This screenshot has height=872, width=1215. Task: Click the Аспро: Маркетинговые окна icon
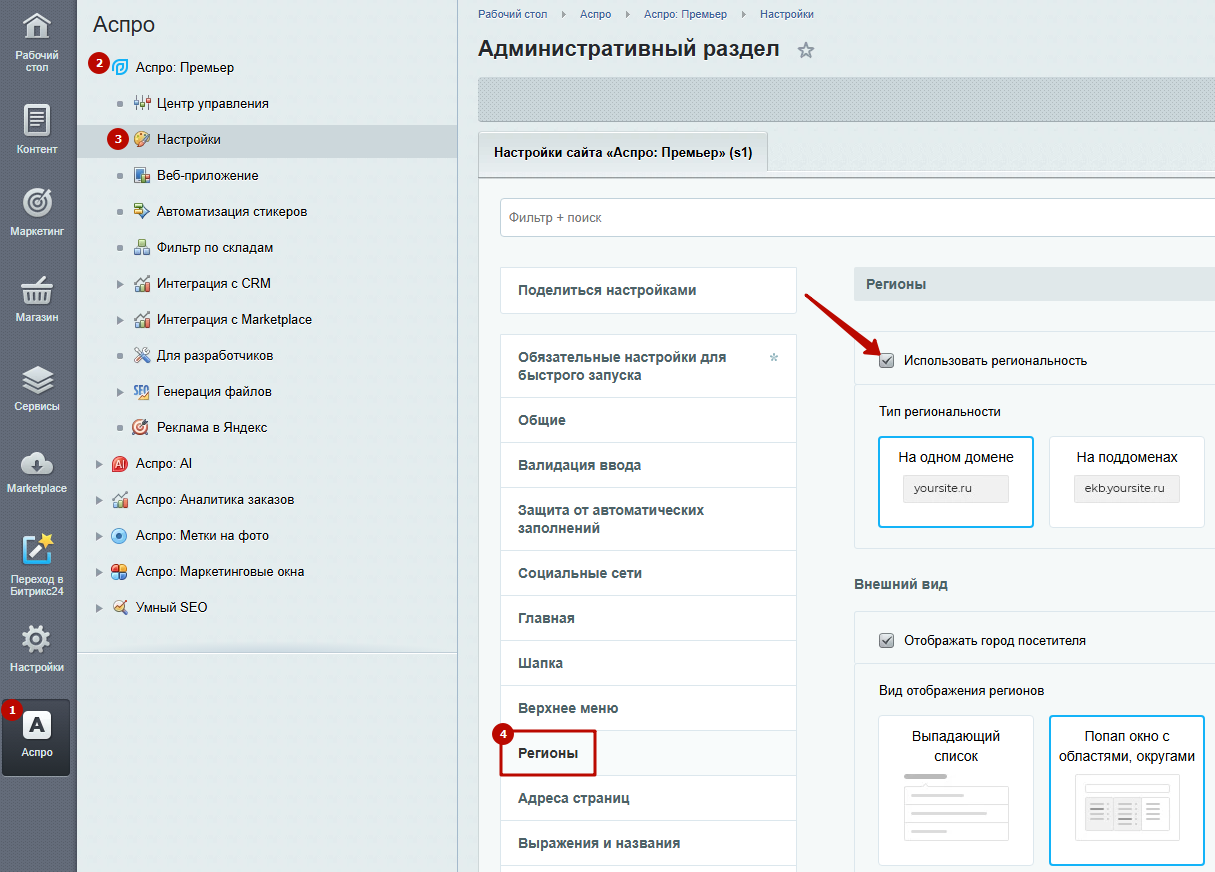(120, 572)
